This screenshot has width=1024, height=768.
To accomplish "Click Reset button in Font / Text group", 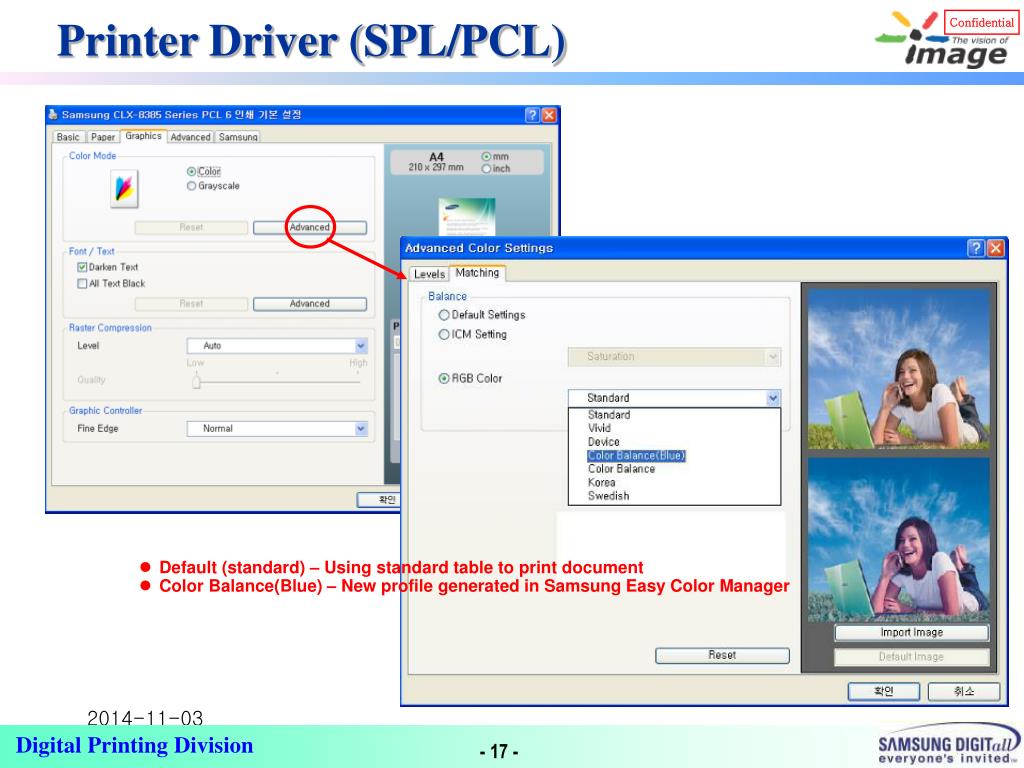I will (x=191, y=304).
